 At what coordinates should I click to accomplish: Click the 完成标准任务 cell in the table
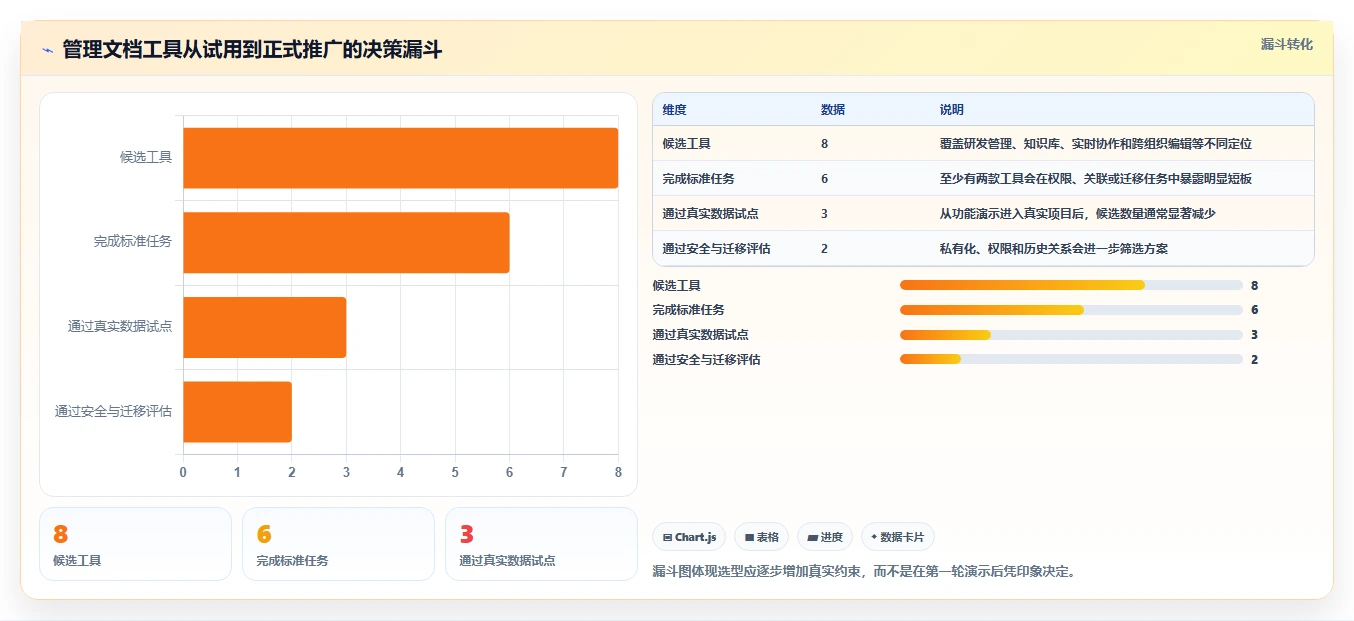[699, 179]
